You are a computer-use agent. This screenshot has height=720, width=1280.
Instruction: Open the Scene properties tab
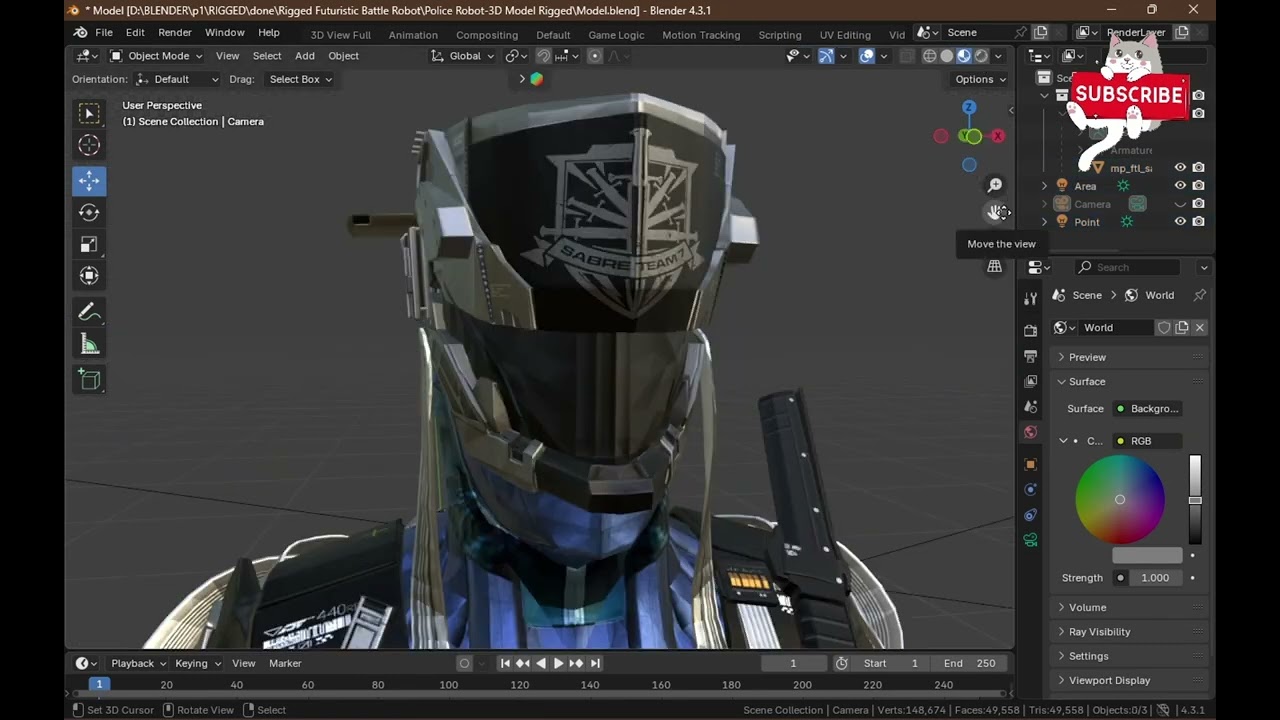point(1031,407)
